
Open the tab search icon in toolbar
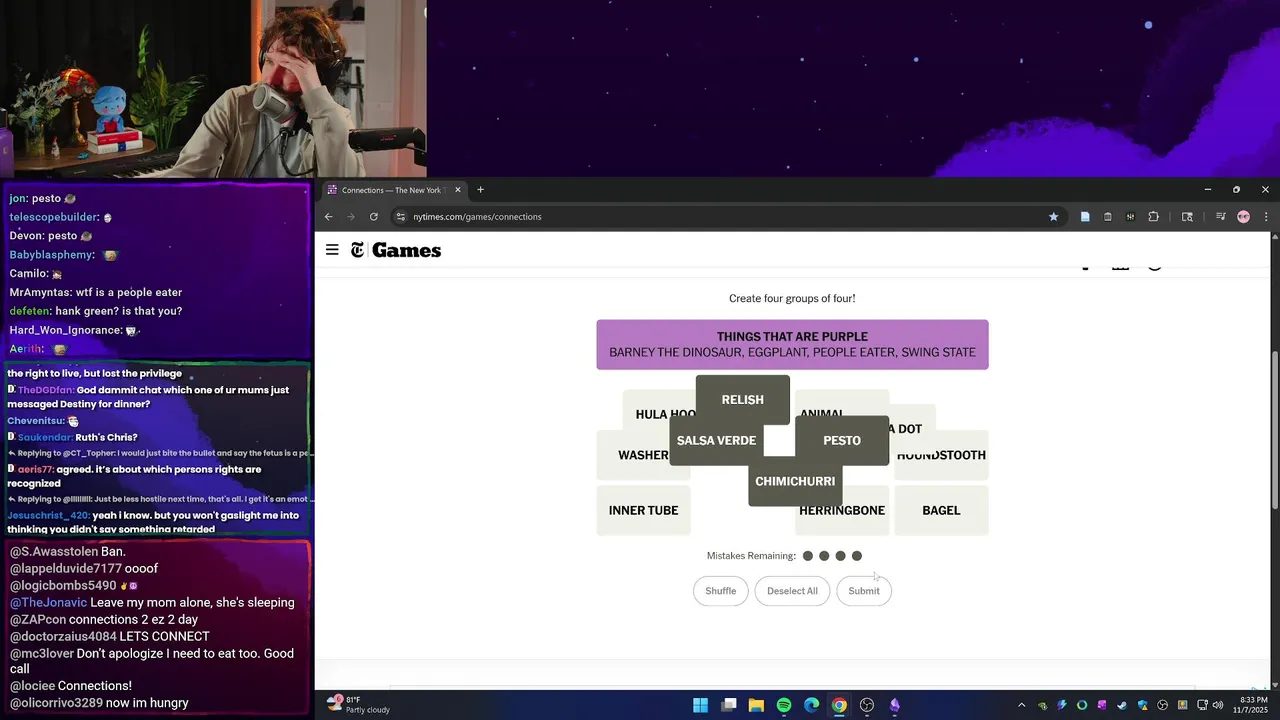point(1187,217)
